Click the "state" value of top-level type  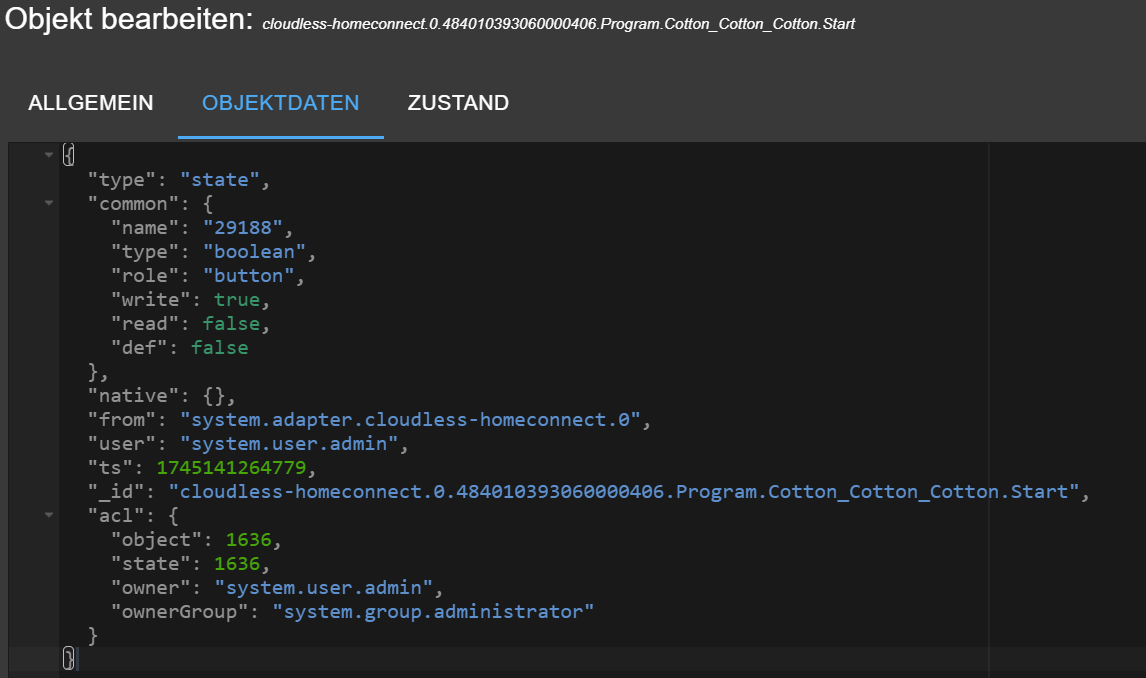coord(219,180)
